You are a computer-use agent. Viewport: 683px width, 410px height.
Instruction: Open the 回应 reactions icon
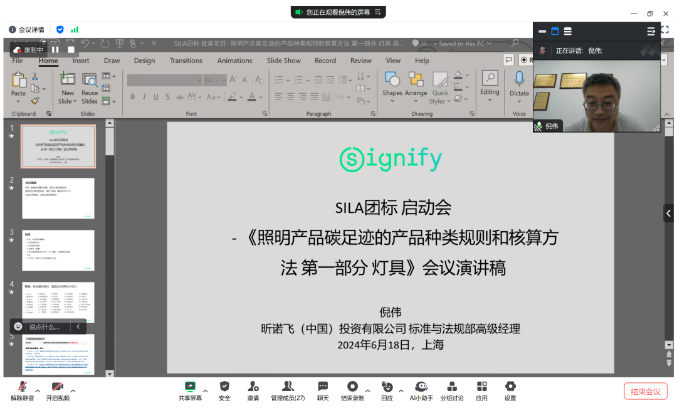387,386
